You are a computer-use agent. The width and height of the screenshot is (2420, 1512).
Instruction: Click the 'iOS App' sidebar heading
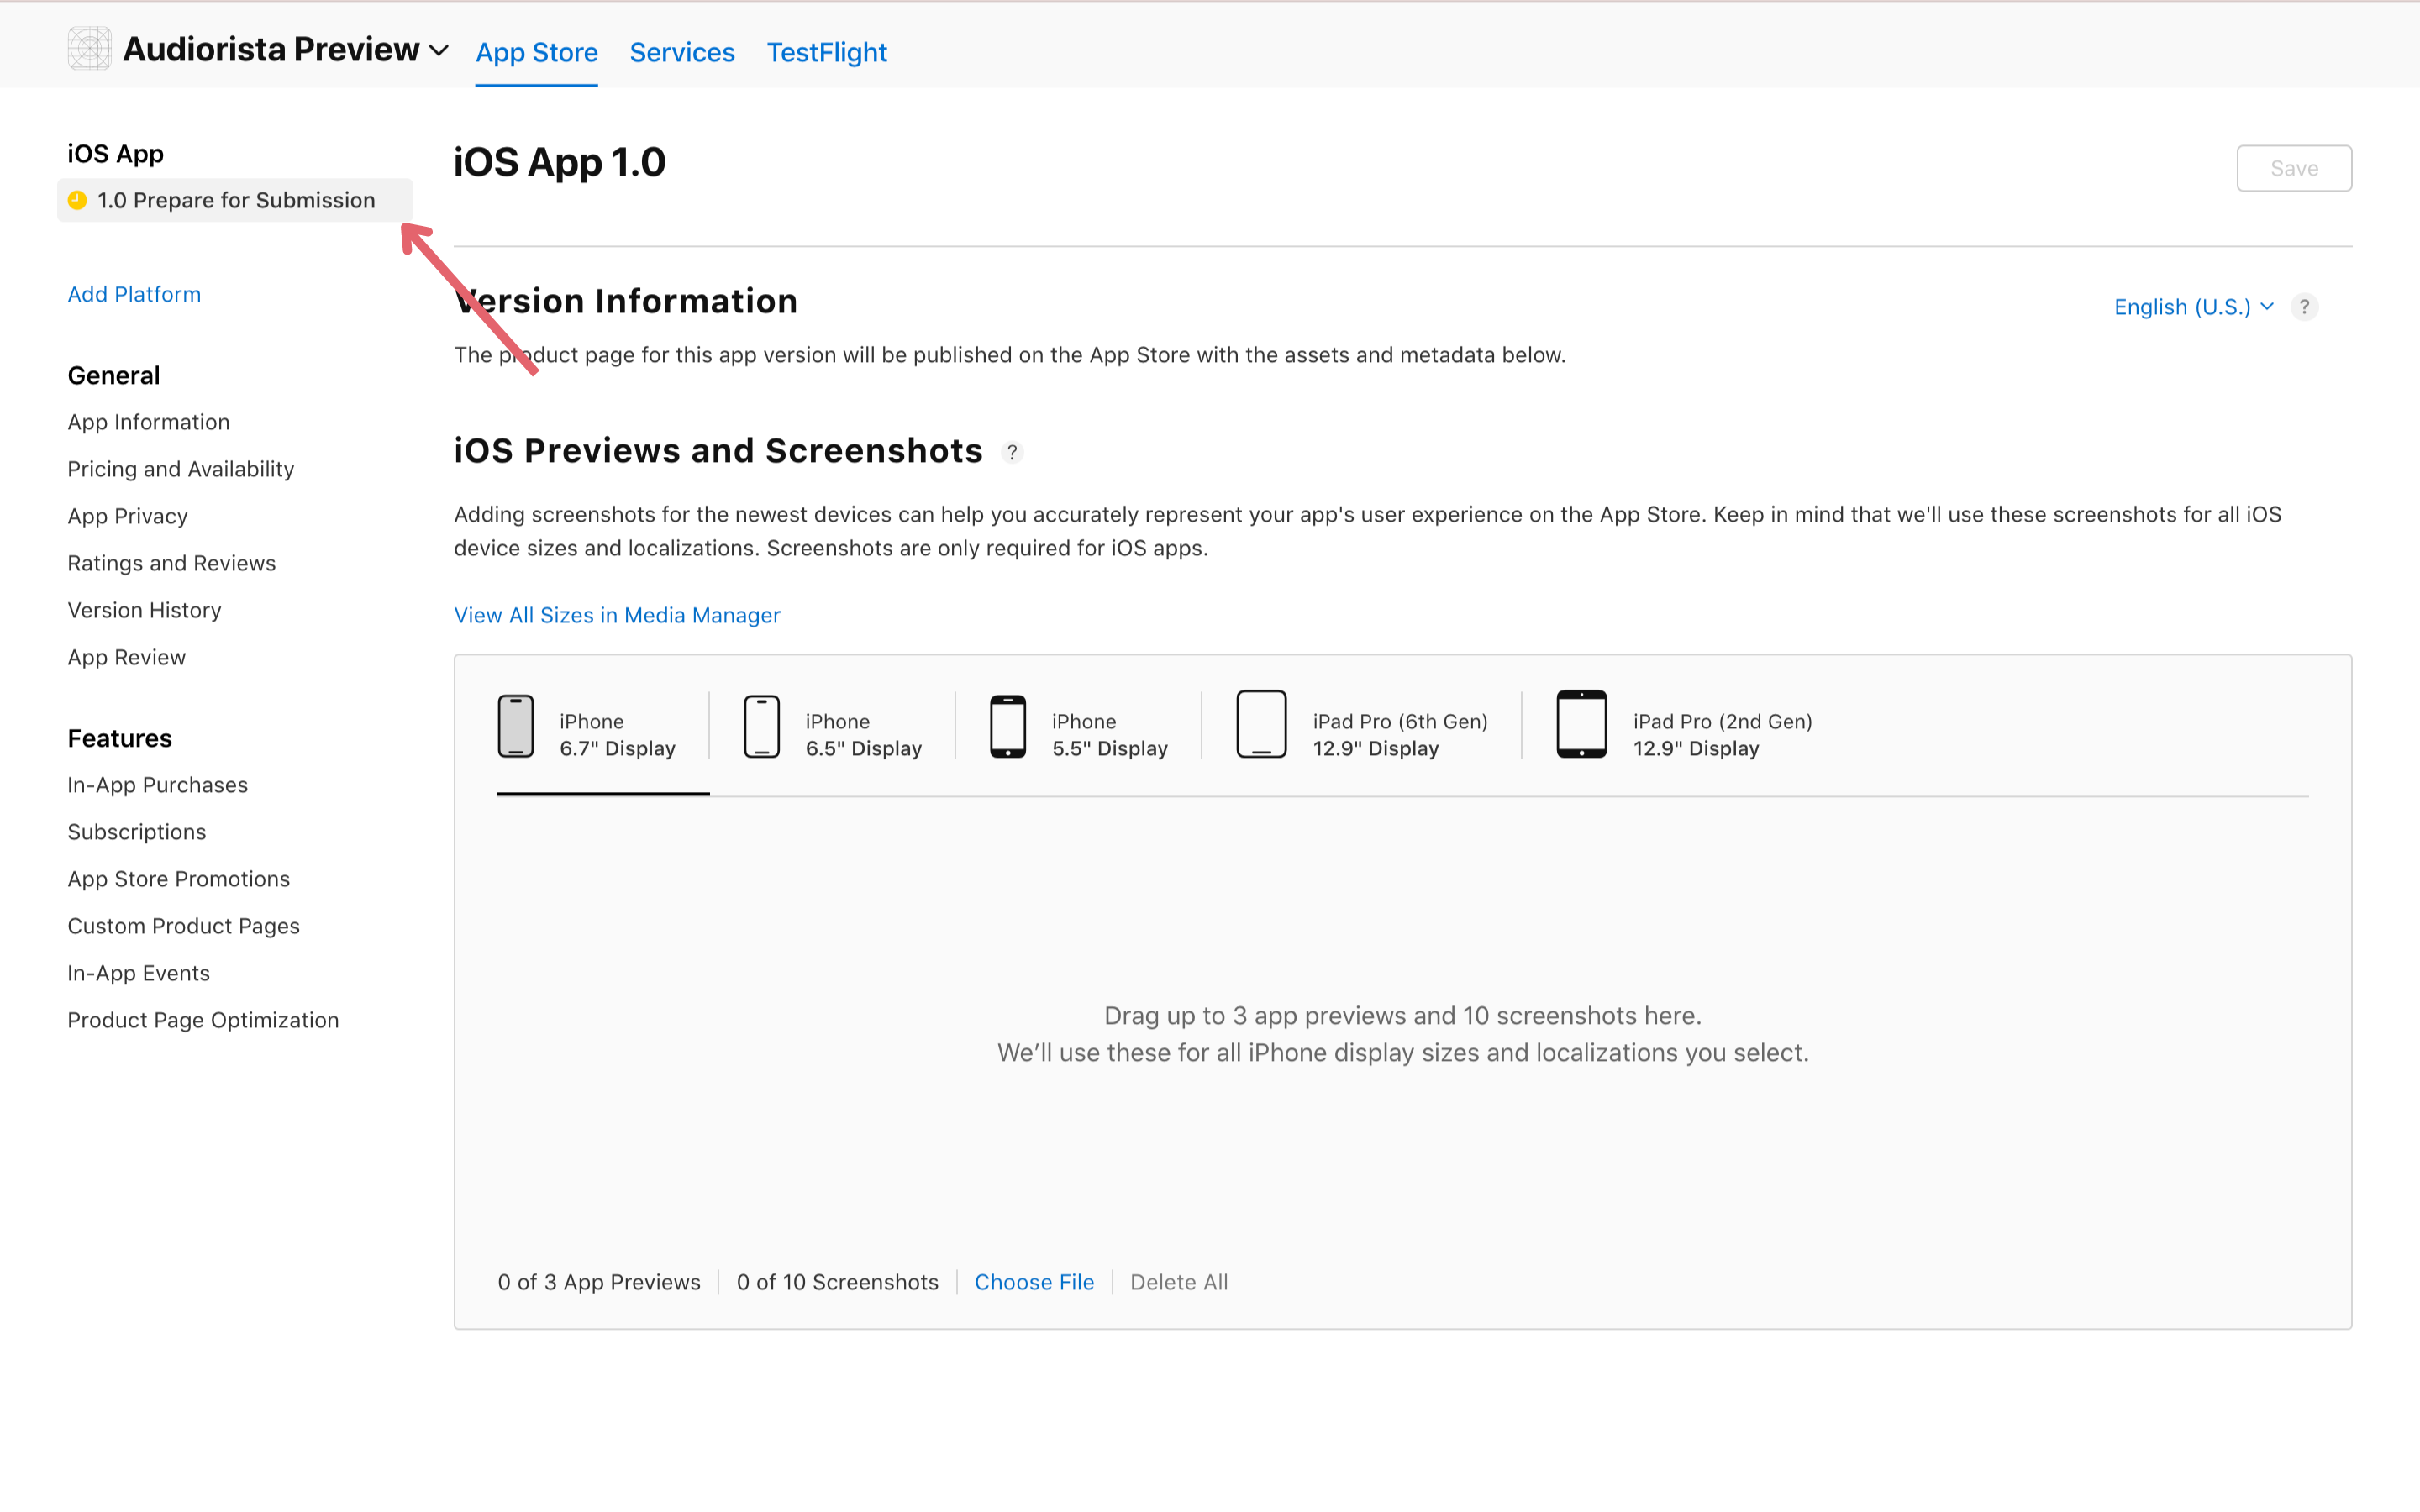[x=116, y=153]
